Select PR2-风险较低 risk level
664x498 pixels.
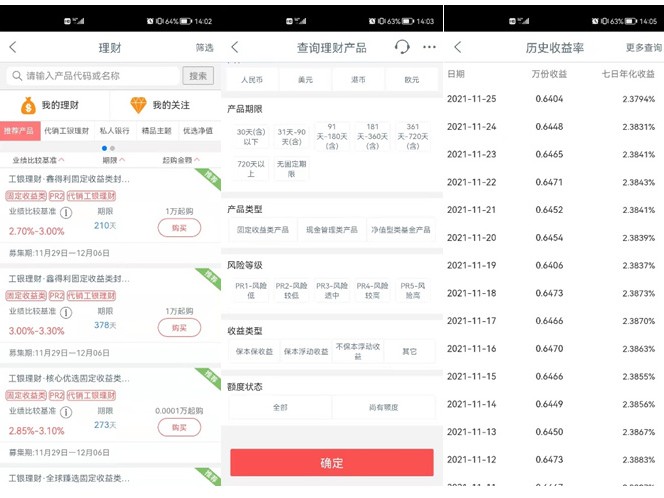point(291,290)
